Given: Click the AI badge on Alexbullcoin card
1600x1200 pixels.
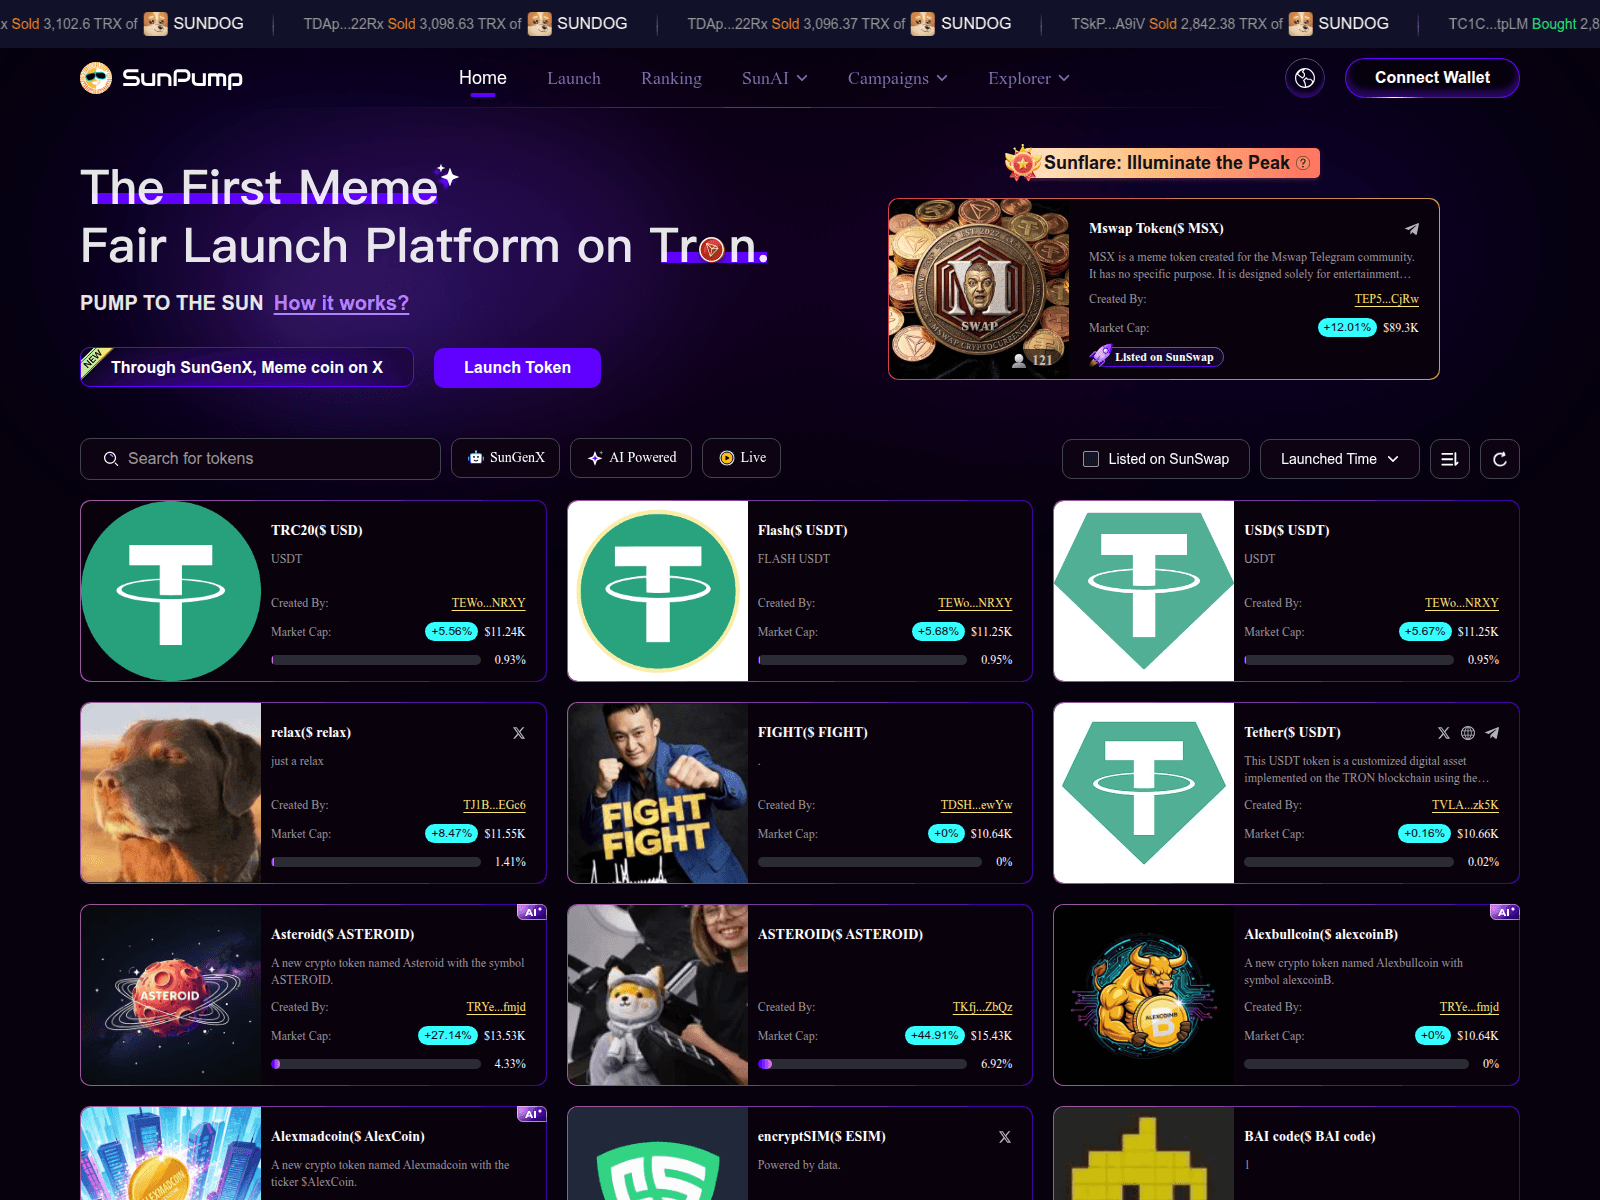Looking at the screenshot, I should (x=1505, y=912).
